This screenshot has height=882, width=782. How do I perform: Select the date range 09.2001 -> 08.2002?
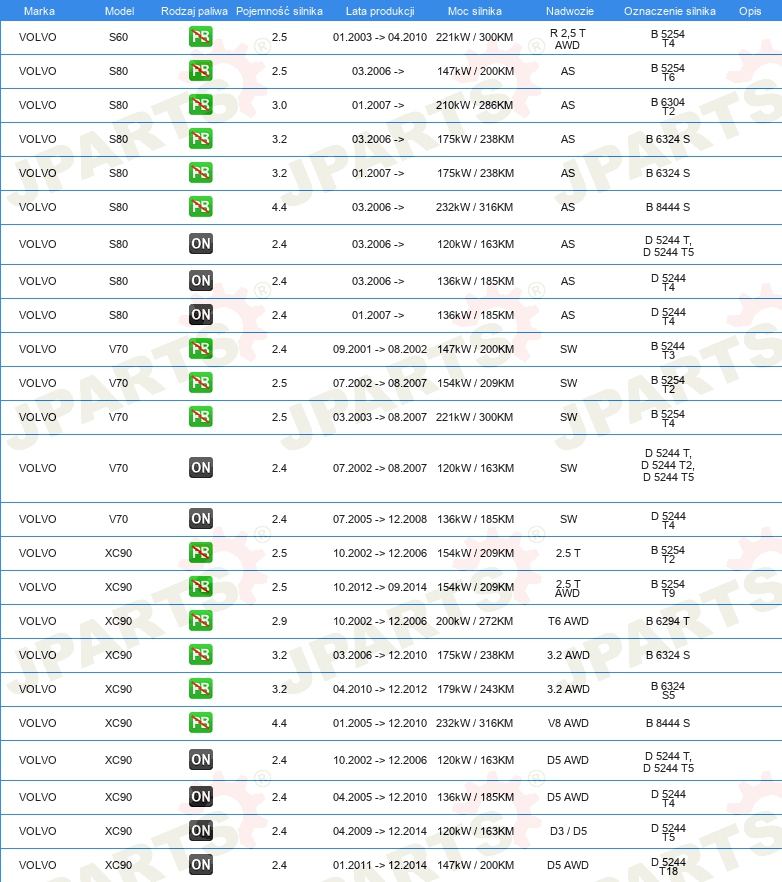[x=380, y=349]
